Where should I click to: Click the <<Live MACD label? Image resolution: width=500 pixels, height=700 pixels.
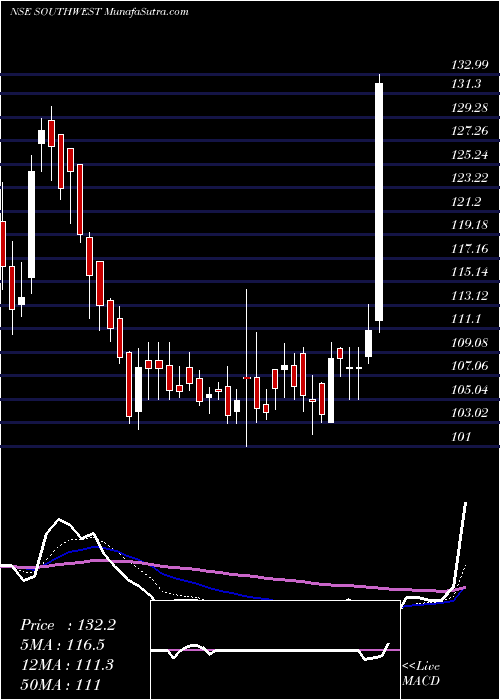[421, 674]
